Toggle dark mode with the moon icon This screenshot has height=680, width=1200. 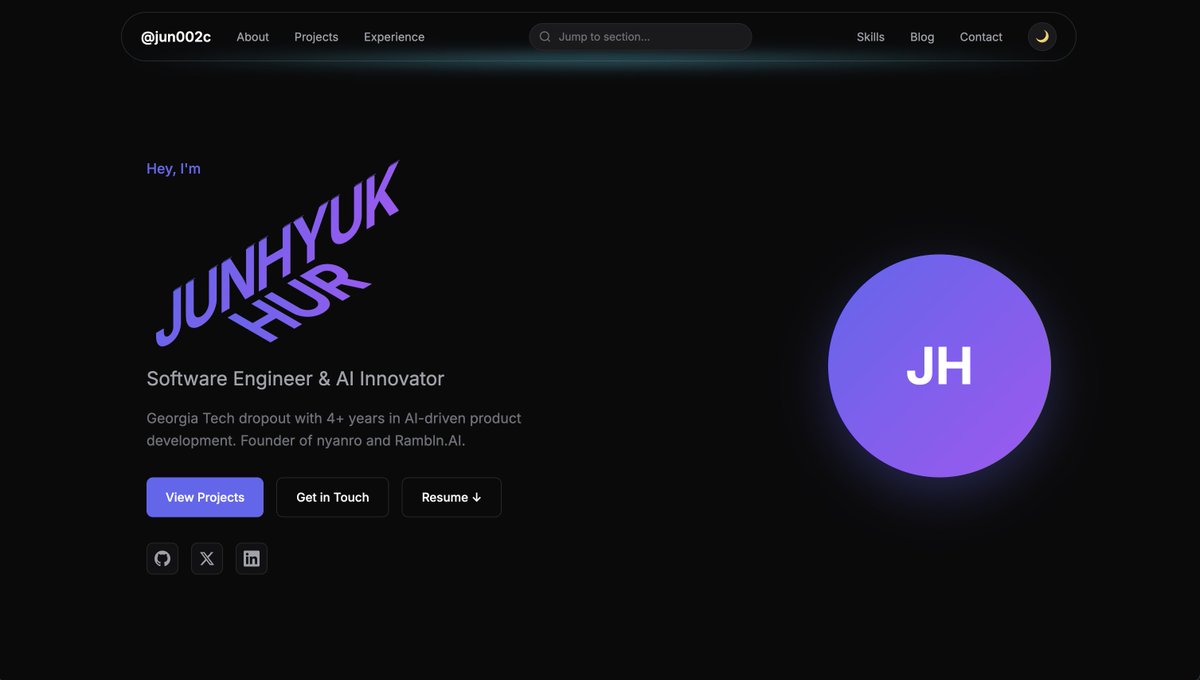[x=1042, y=37]
